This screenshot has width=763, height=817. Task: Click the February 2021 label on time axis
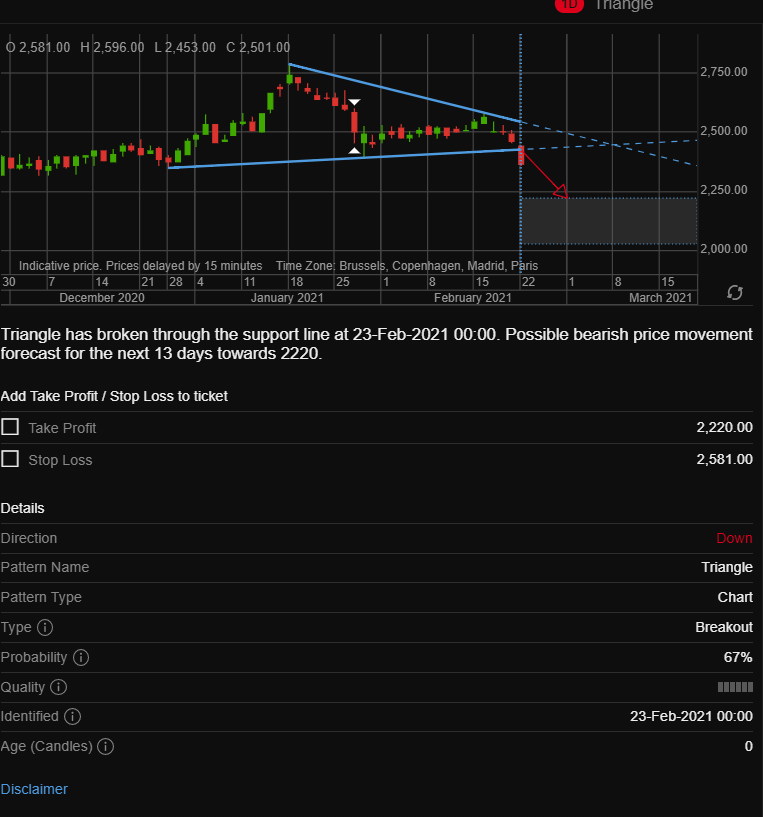[x=473, y=298]
